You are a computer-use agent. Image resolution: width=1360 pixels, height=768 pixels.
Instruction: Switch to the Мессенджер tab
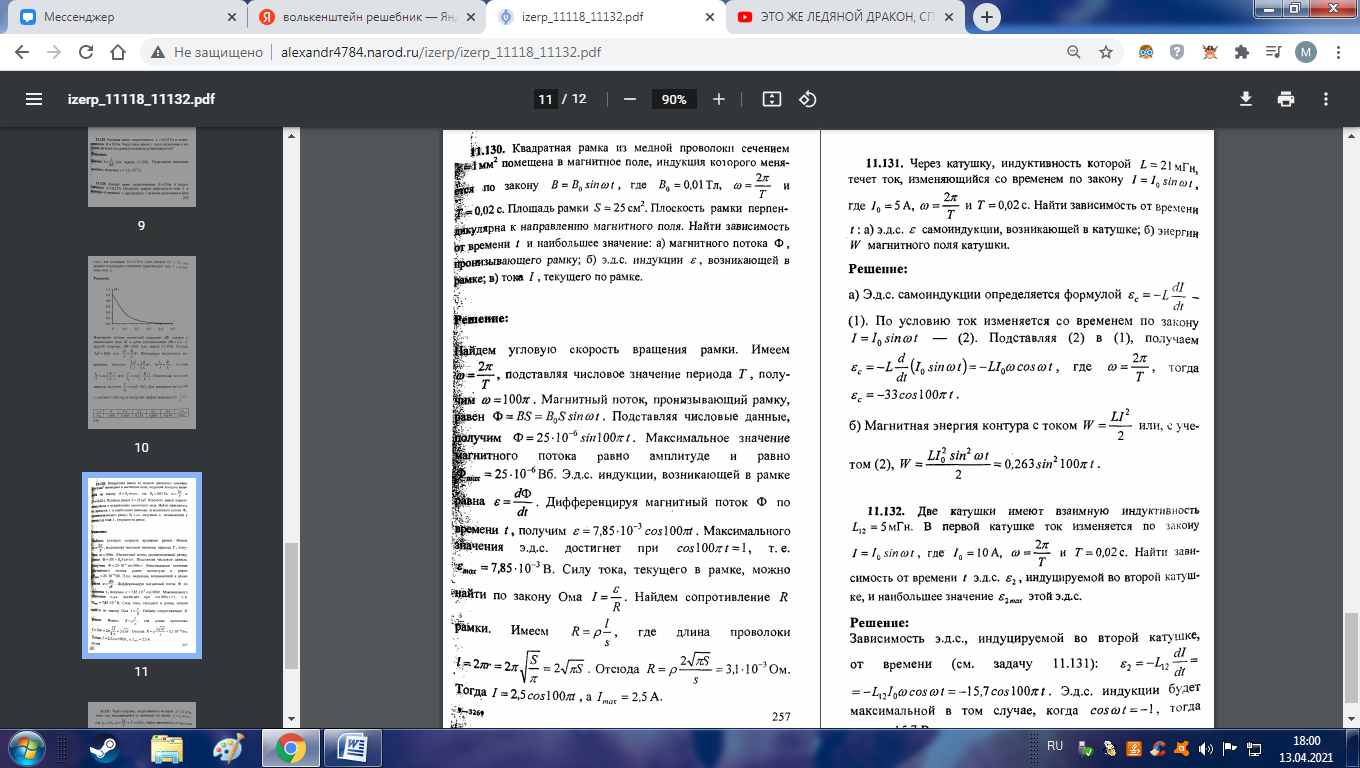tap(127, 17)
